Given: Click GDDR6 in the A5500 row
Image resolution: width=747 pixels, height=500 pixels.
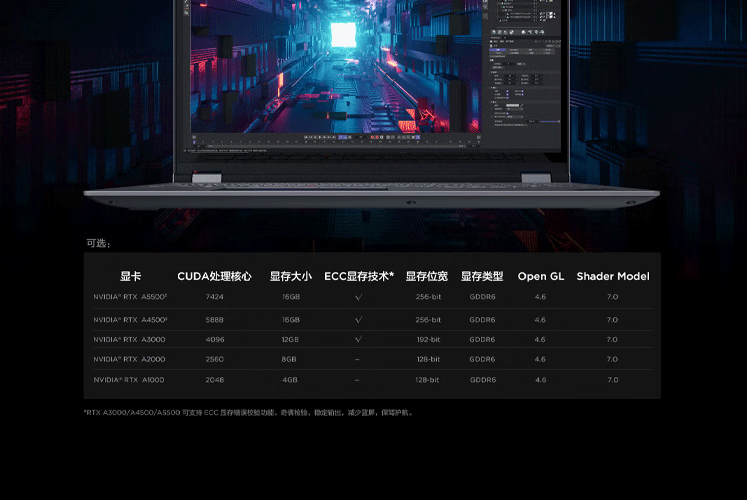Looking at the screenshot, I should (x=482, y=297).
